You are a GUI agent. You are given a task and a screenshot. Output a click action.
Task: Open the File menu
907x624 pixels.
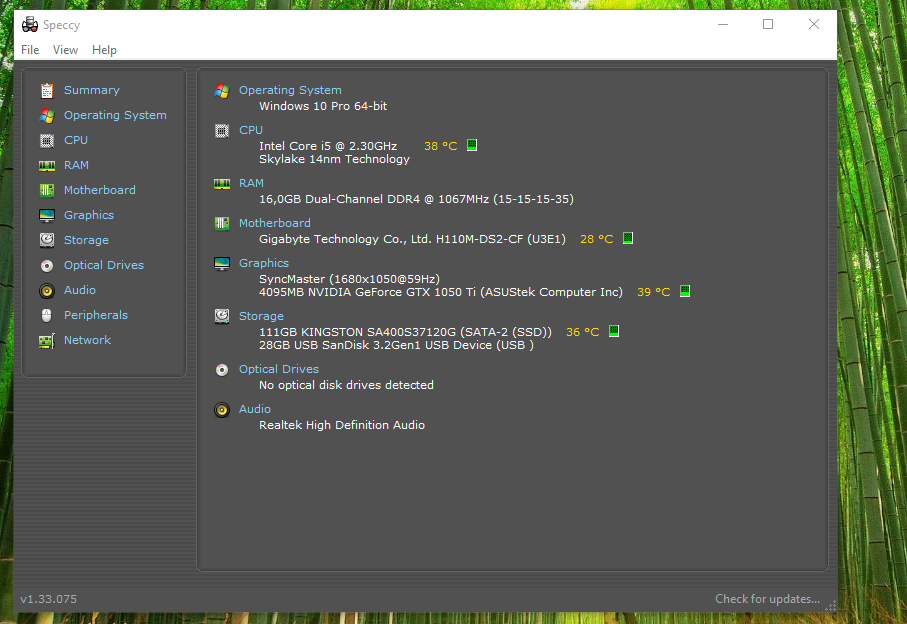pos(30,50)
